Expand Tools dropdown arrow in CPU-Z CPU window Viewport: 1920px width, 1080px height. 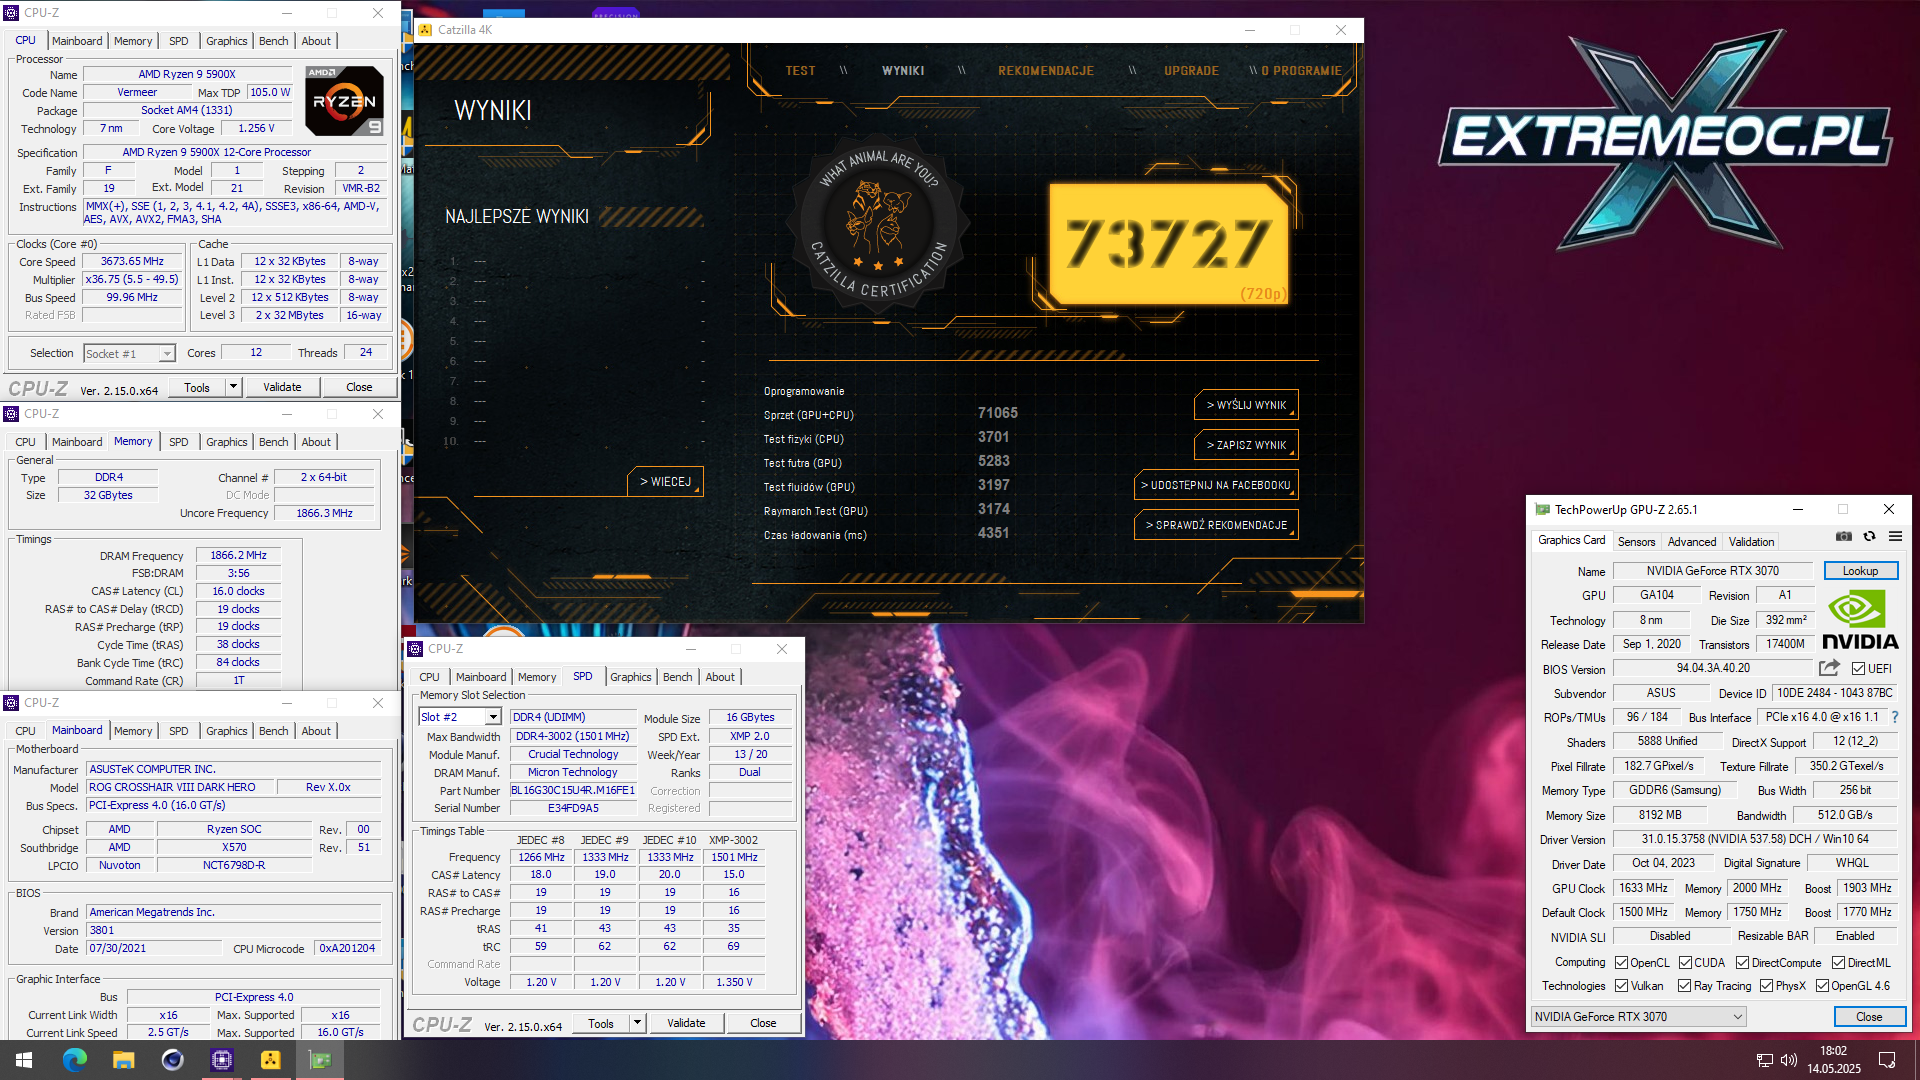[x=233, y=387]
